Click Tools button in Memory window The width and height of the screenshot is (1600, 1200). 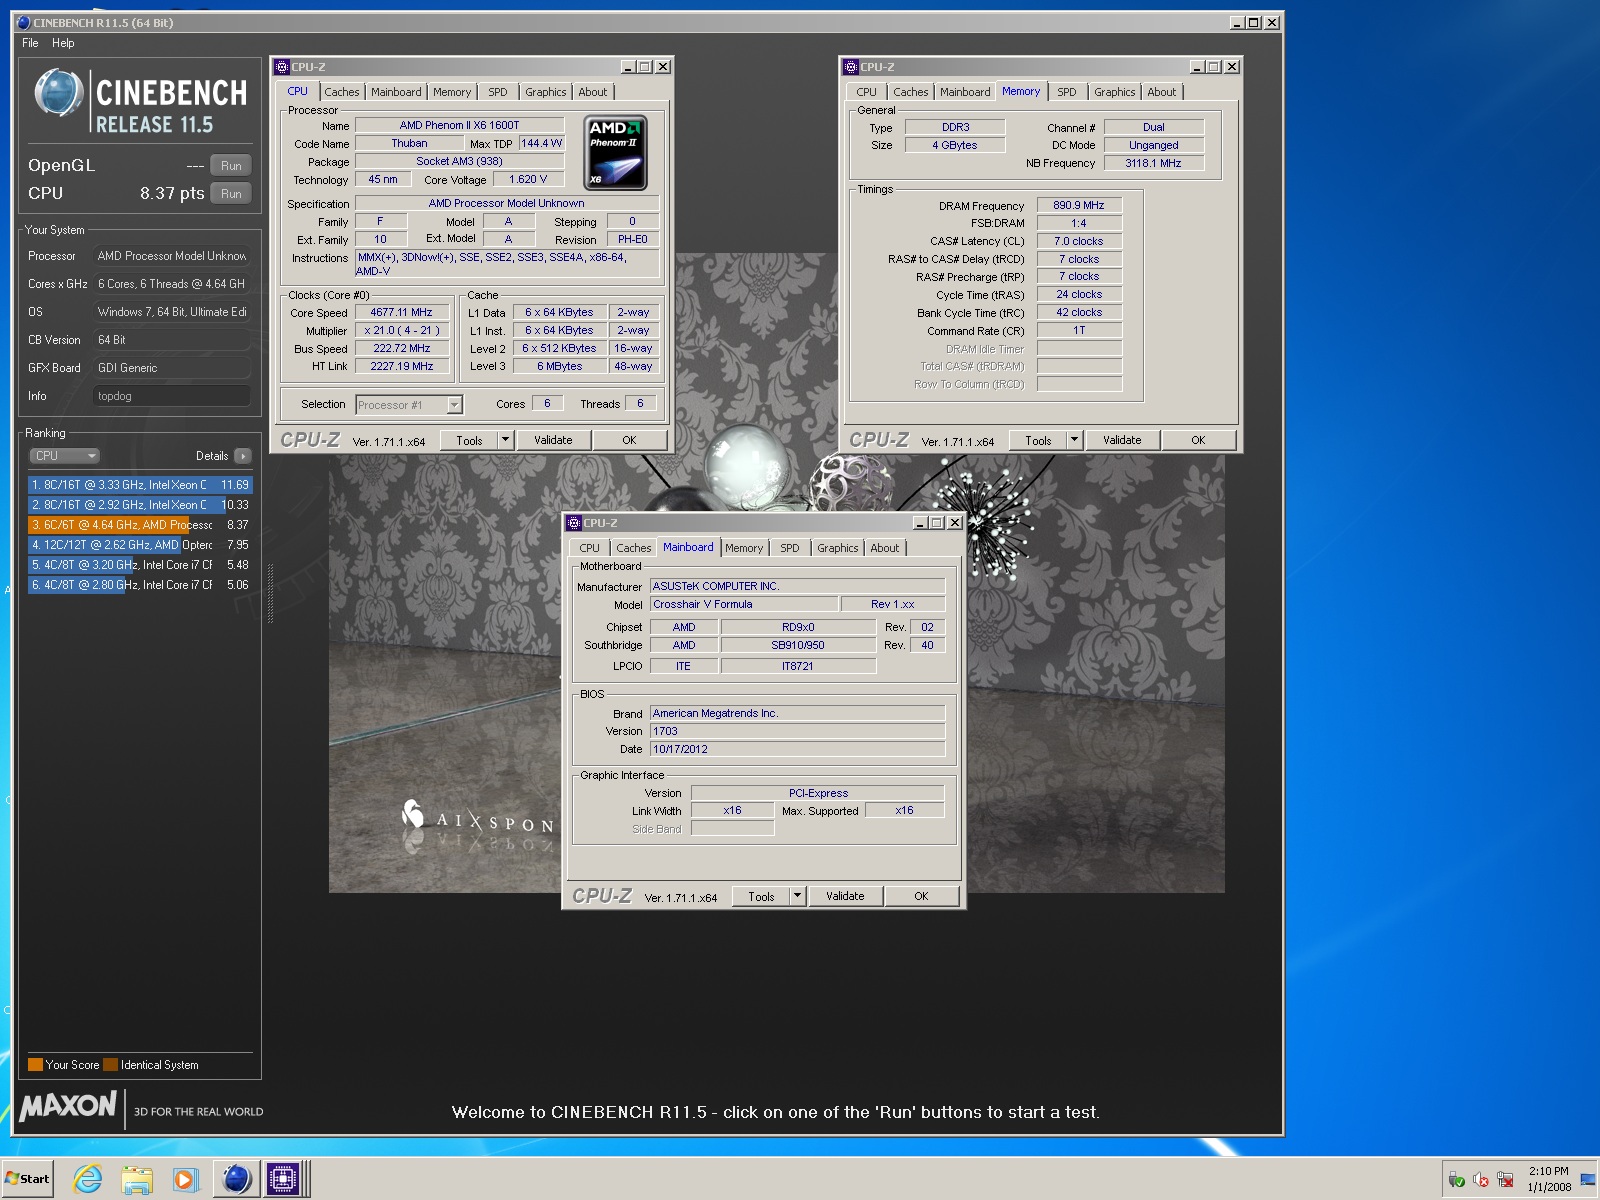[1038, 440]
